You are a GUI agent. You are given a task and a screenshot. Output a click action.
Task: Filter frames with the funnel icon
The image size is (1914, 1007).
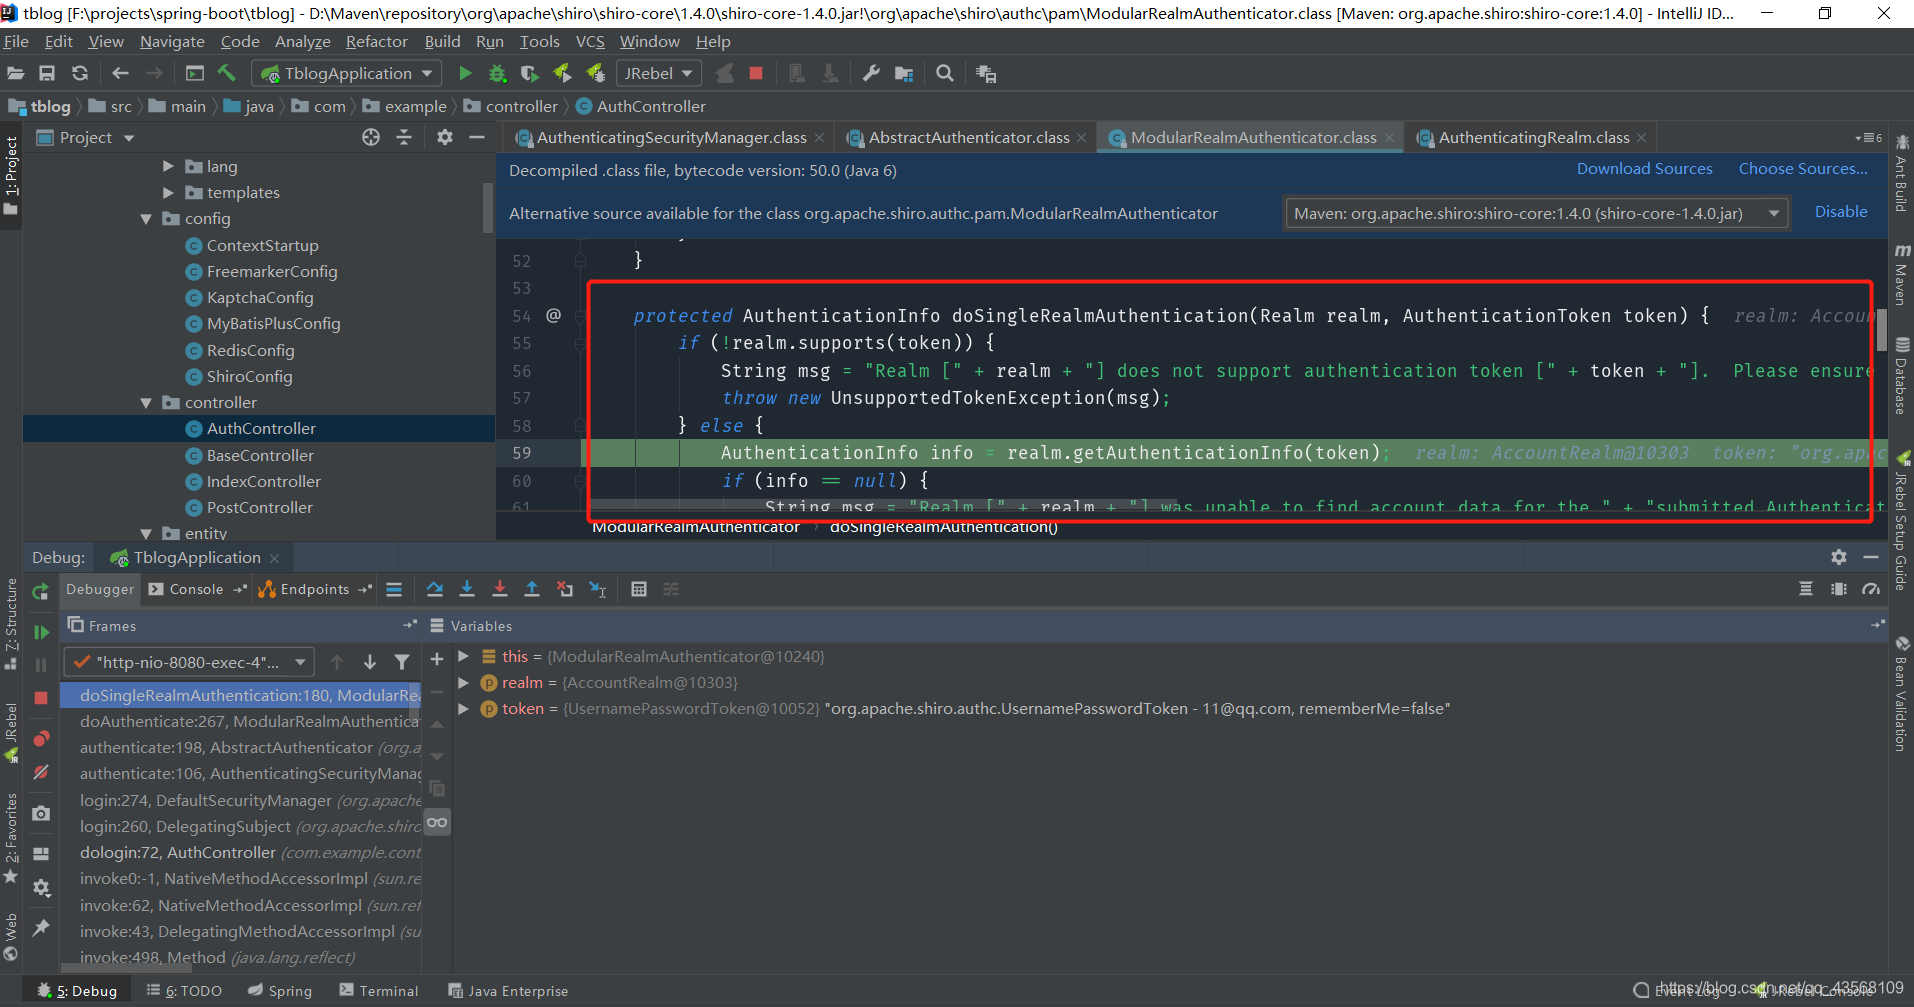pyautogui.click(x=402, y=662)
